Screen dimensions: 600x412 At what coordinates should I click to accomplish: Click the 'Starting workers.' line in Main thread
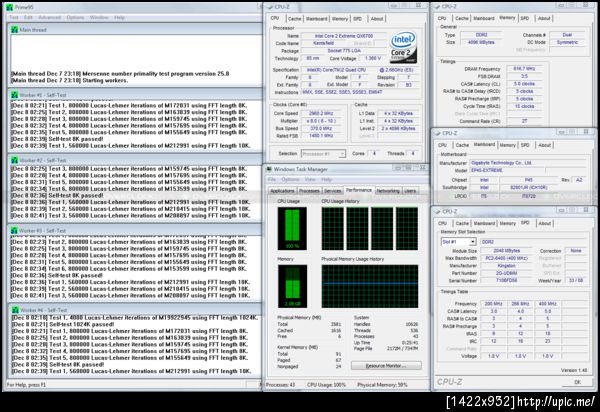coord(69,80)
